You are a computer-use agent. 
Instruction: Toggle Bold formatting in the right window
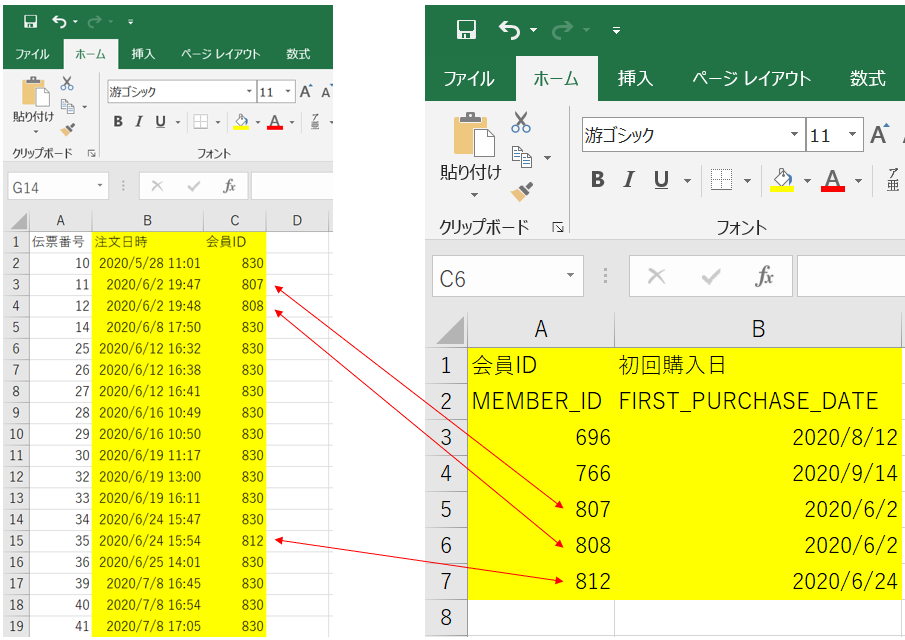tap(598, 180)
